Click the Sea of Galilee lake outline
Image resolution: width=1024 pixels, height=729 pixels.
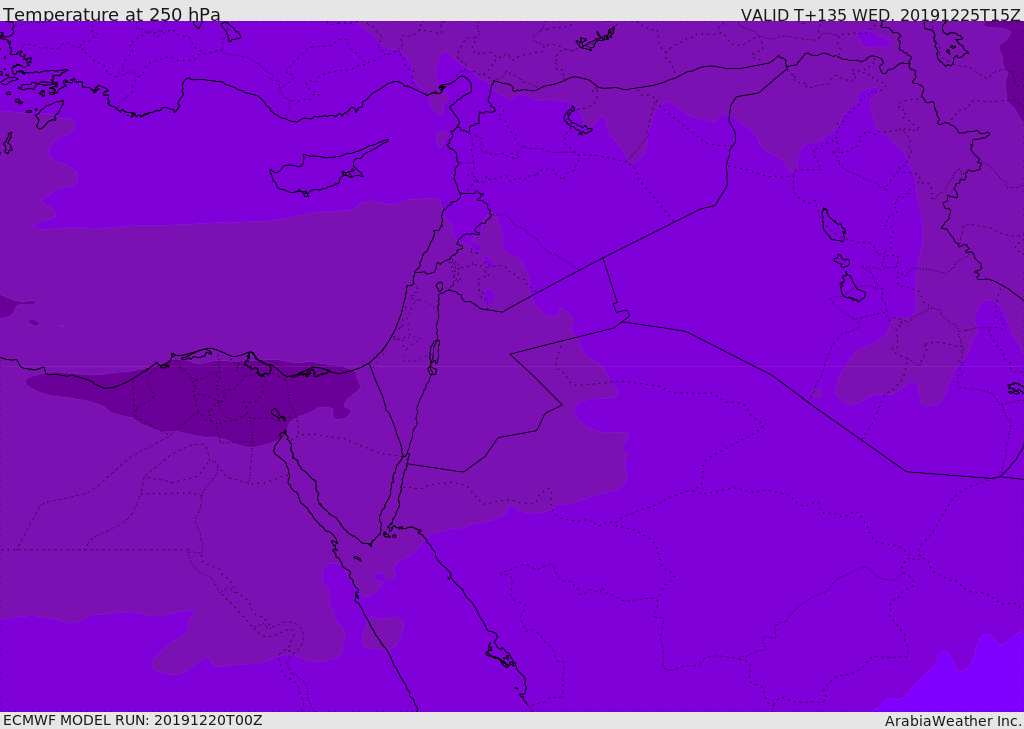440,287
